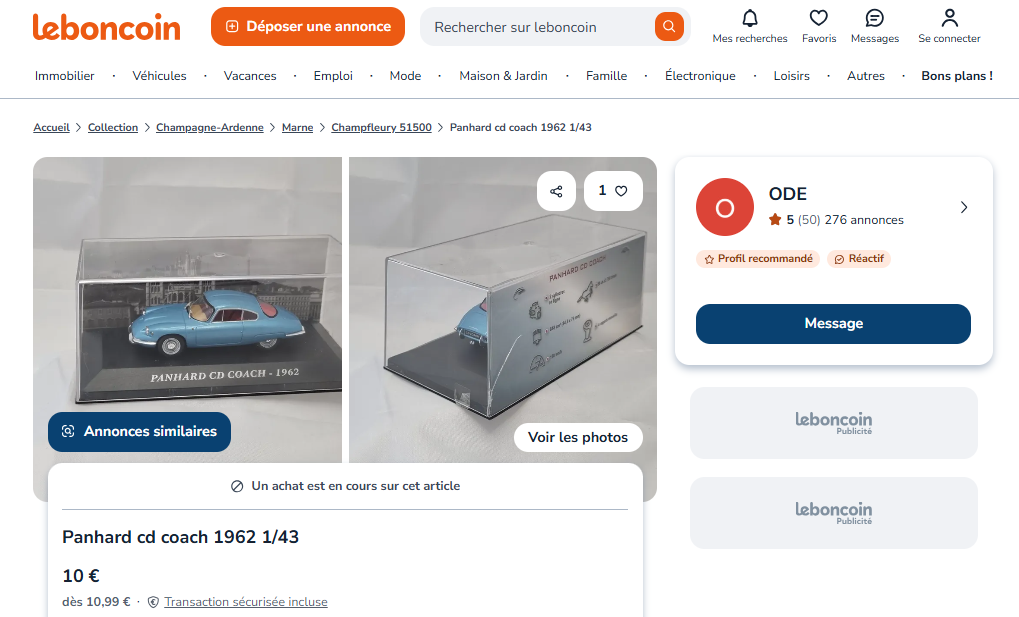The width and height of the screenshot is (1019, 617).
Task: Click Déposer une annonce button
Action: tap(308, 27)
